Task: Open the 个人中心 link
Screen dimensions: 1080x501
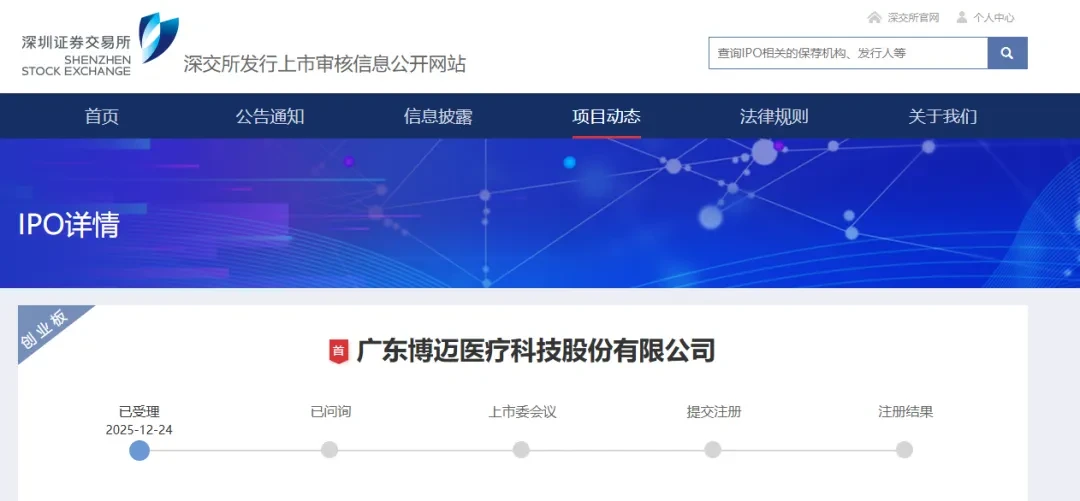Action: [994, 18]
